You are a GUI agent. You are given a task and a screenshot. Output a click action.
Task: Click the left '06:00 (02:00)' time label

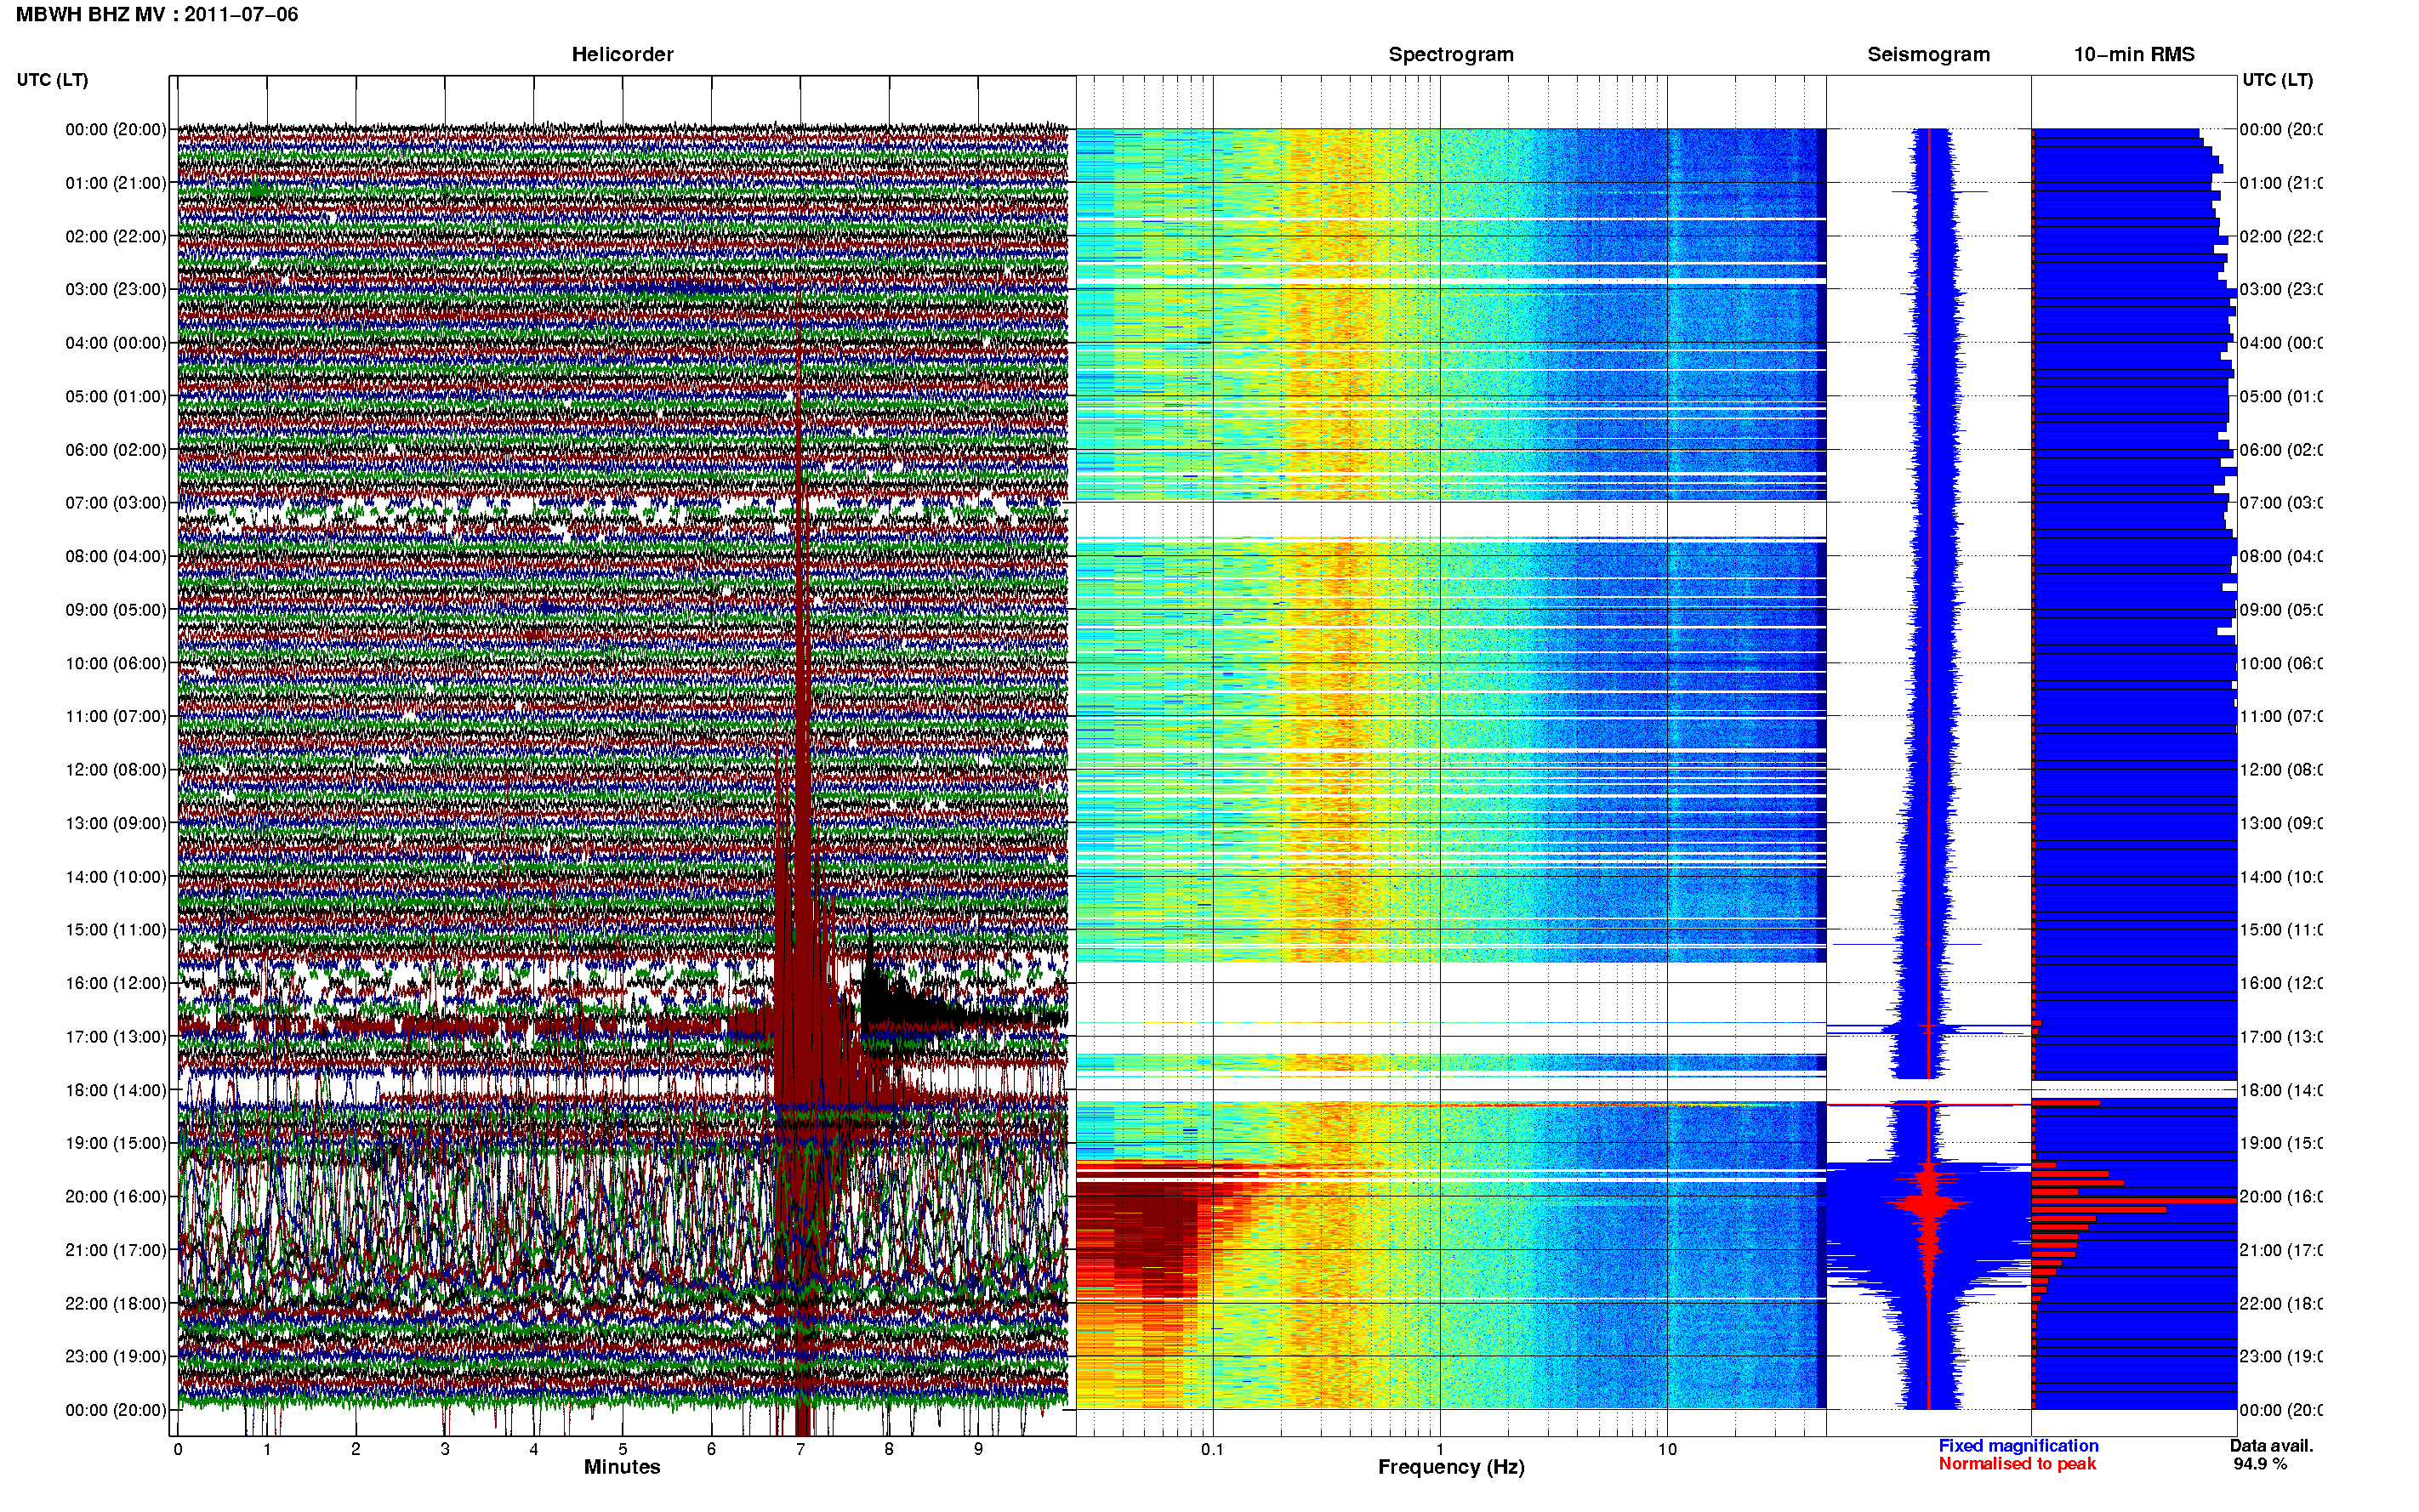coord(116,450)
